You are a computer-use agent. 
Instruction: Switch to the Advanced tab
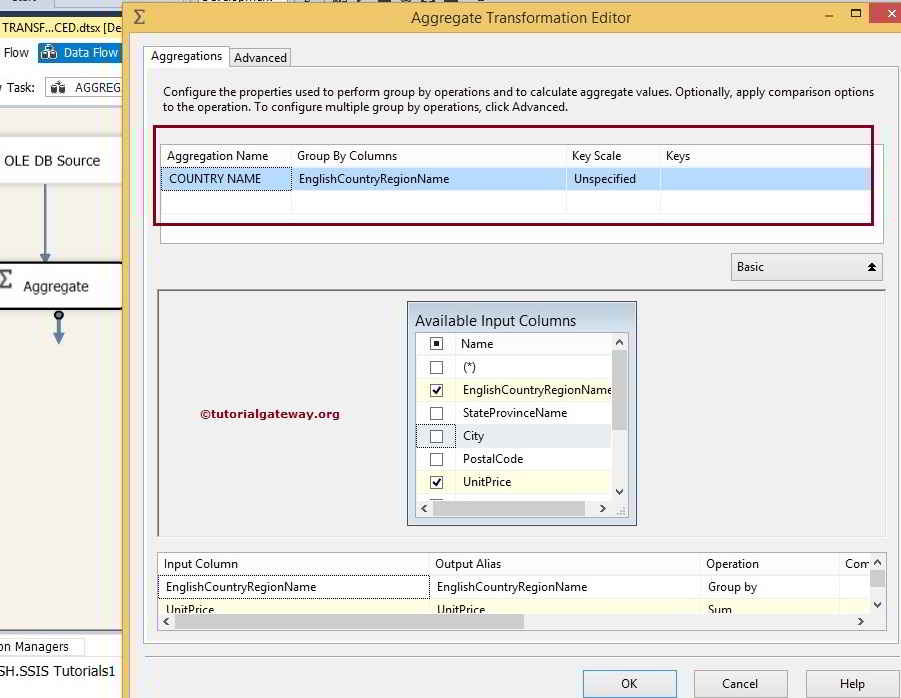[x=260, y=57]
